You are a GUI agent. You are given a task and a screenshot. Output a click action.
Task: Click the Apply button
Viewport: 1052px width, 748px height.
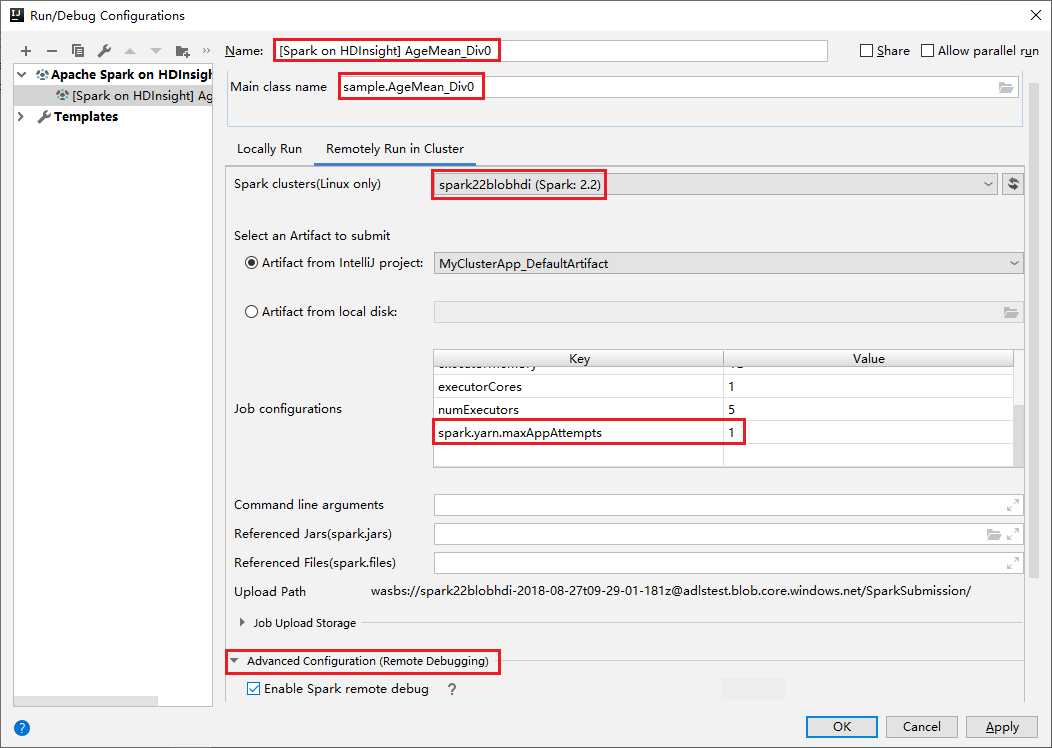tap(1002, 727)
